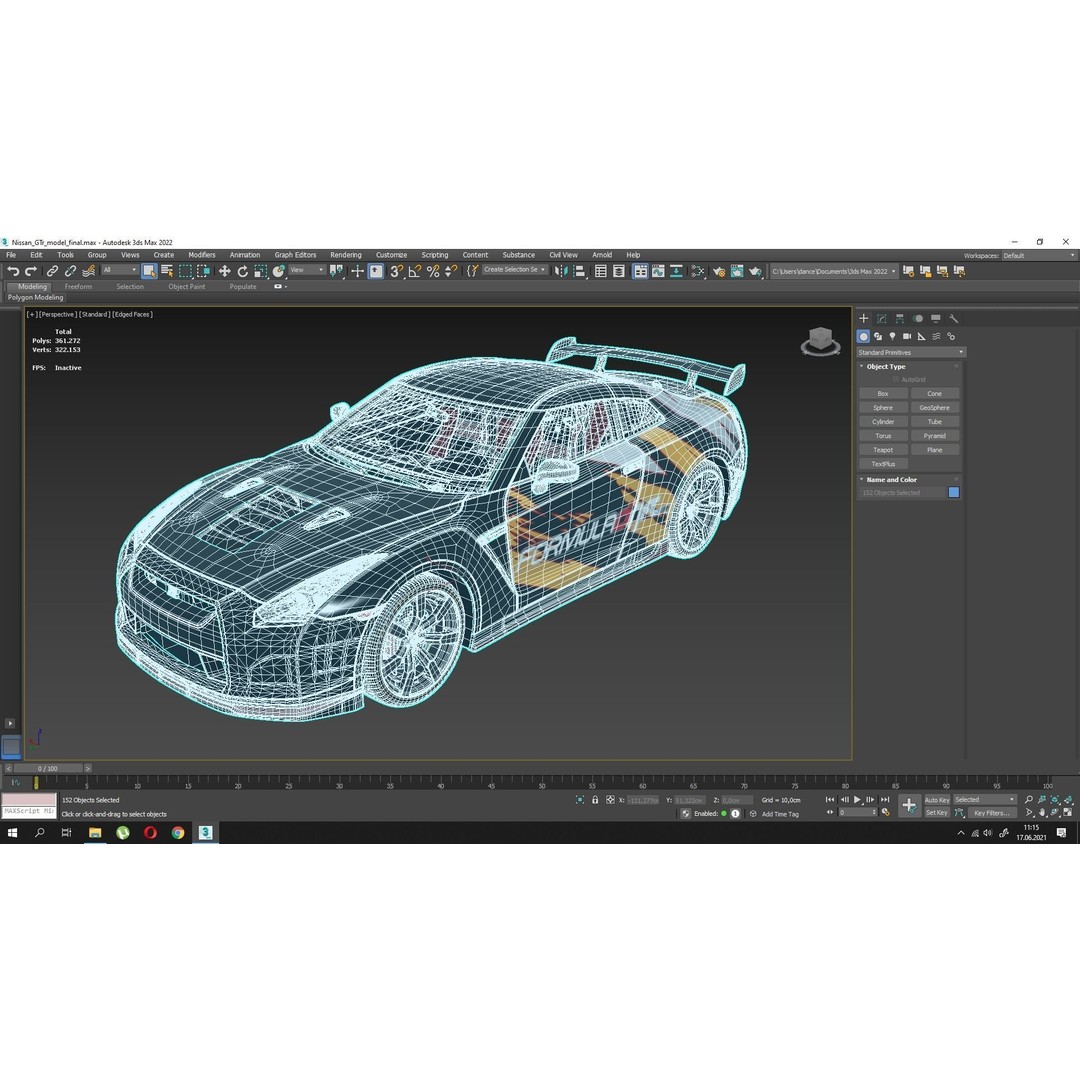Select the Bind to Space Warp icon
The height and width of the screenshot is (1080, 1080).
88,271
